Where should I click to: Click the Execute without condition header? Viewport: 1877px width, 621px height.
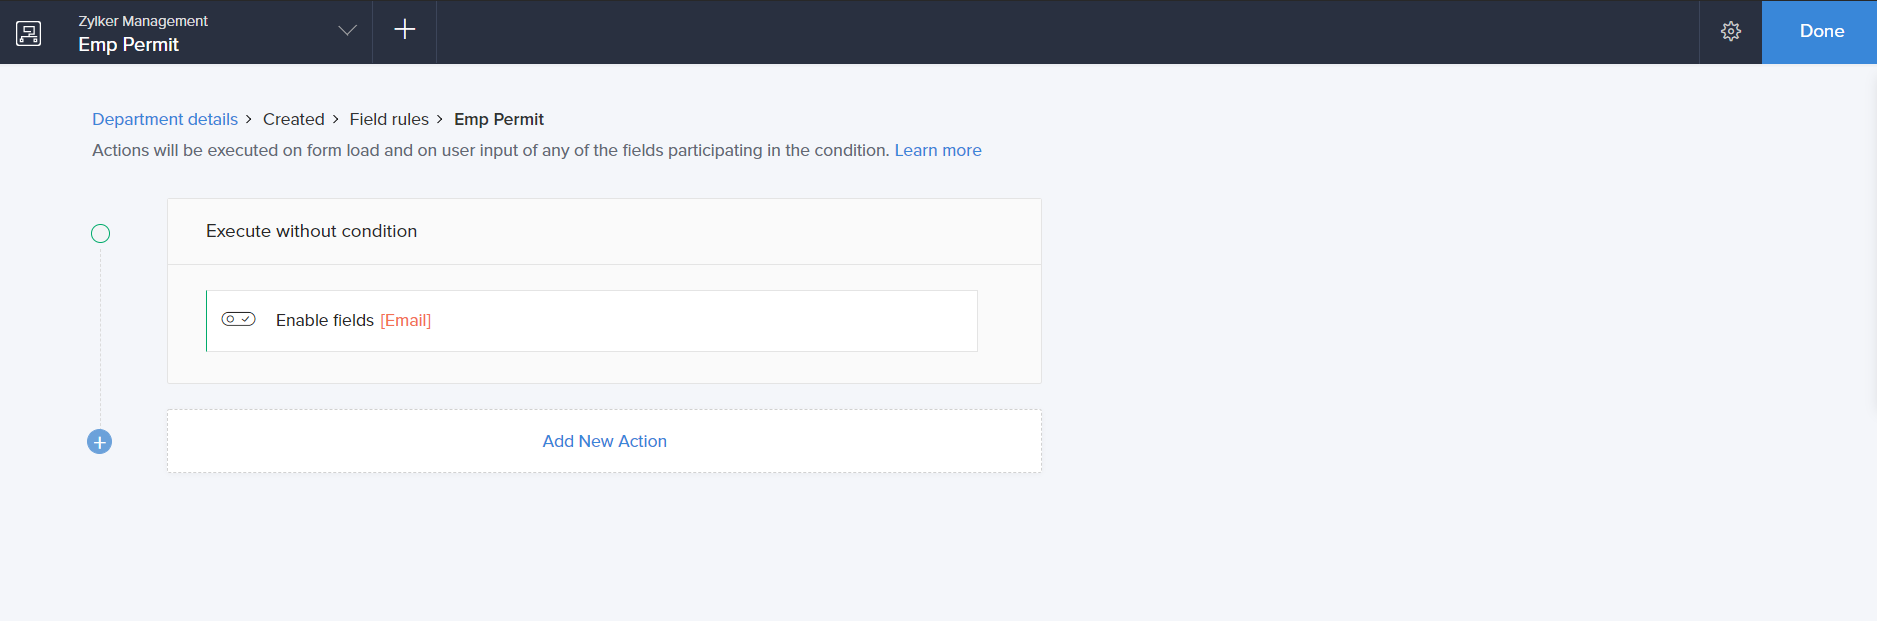[311, 232]
